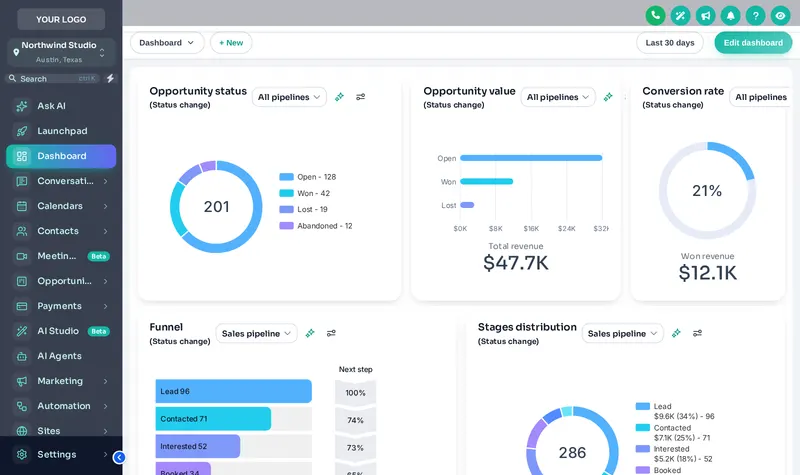The image size is (800, 475).
Task: Open the bell notifications icon
Action: (x=730, y=15)
